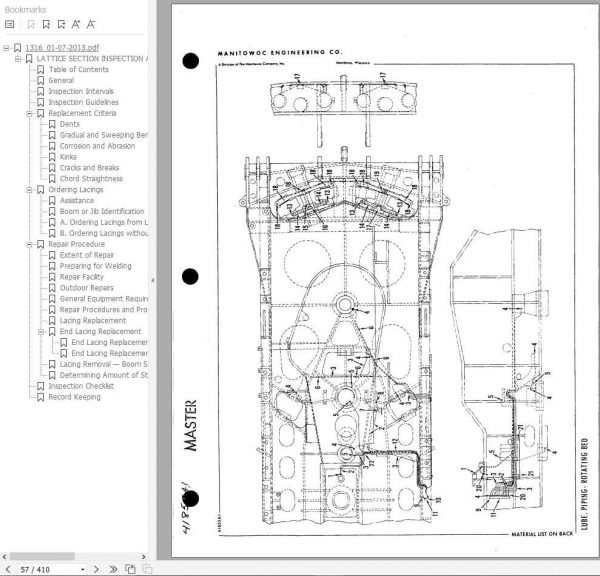
Task: Jump to the last page
Action: (x=113, y=569)
